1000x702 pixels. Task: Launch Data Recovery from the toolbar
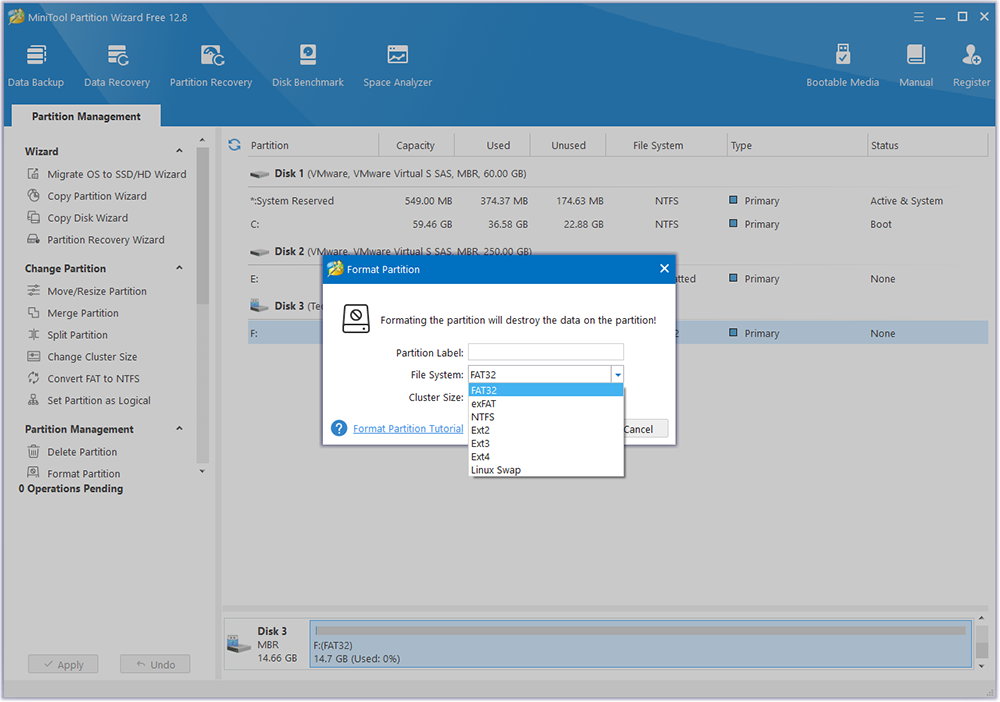(x=117, y=66)
